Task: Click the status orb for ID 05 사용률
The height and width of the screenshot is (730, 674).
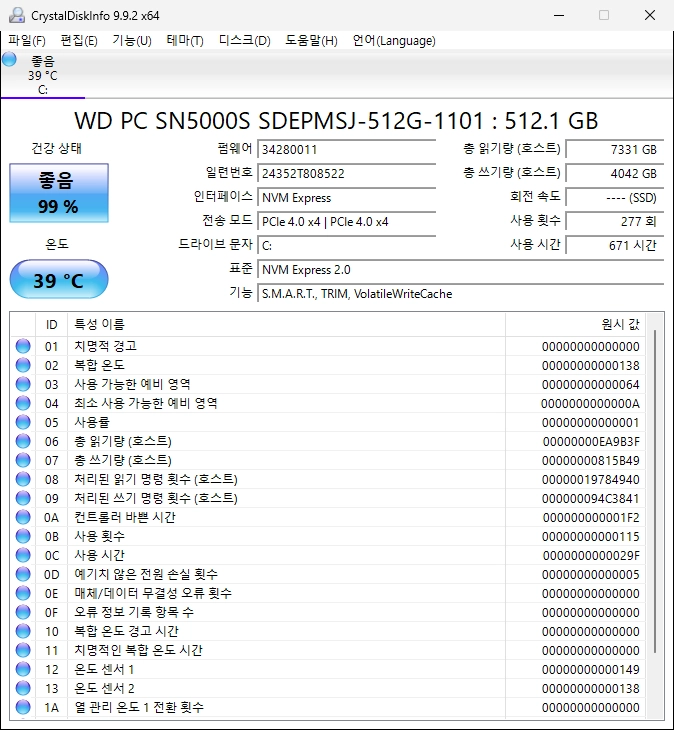Action: 23,422
